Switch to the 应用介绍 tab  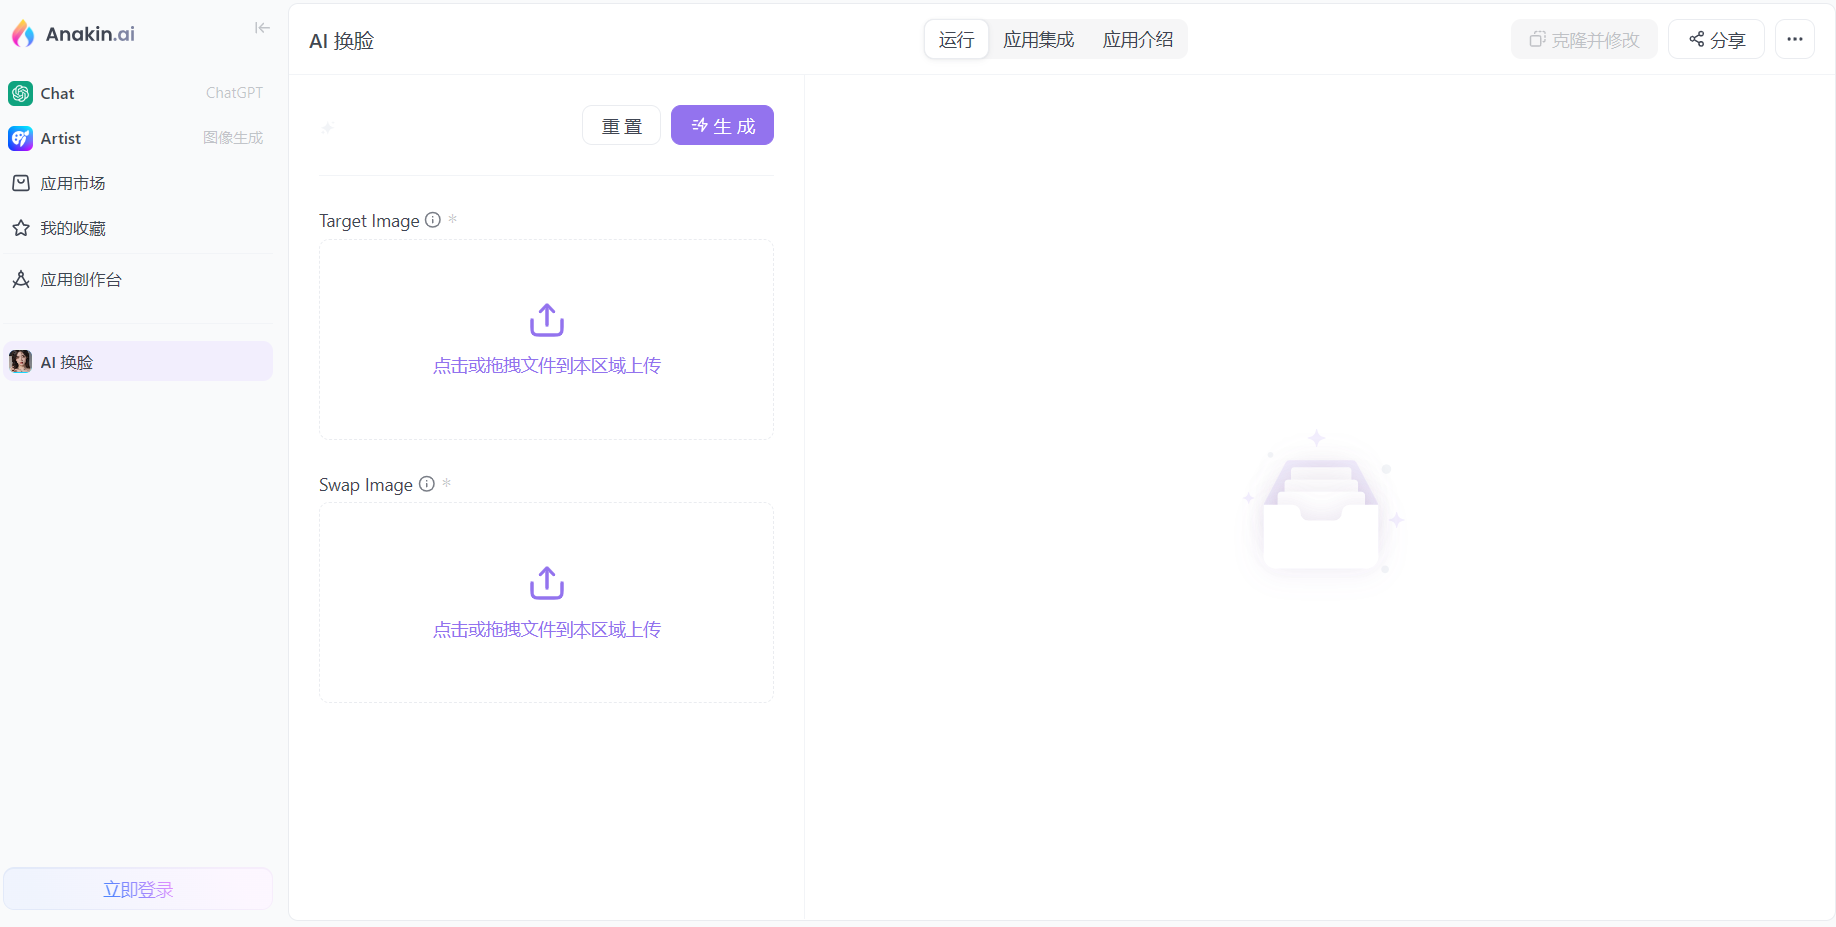pos(1137,40)
